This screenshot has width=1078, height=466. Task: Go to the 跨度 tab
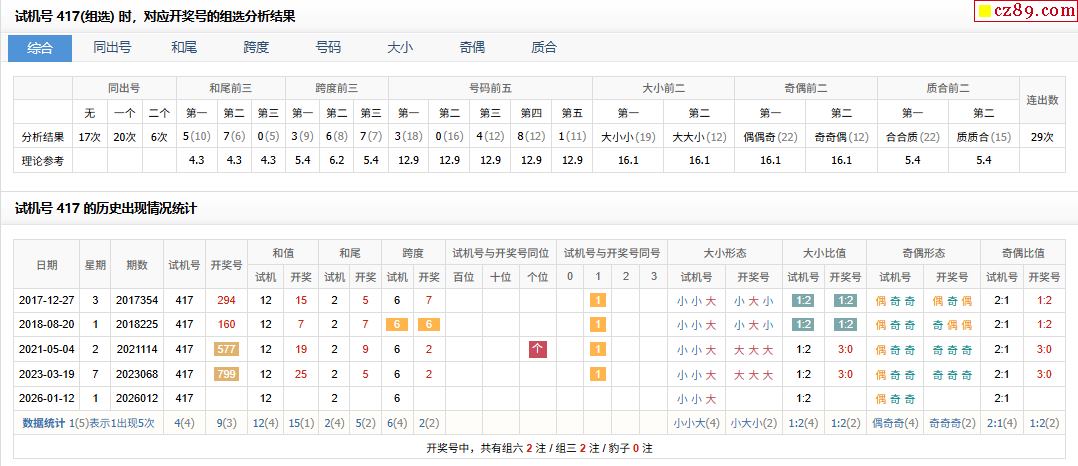point(256,47)
